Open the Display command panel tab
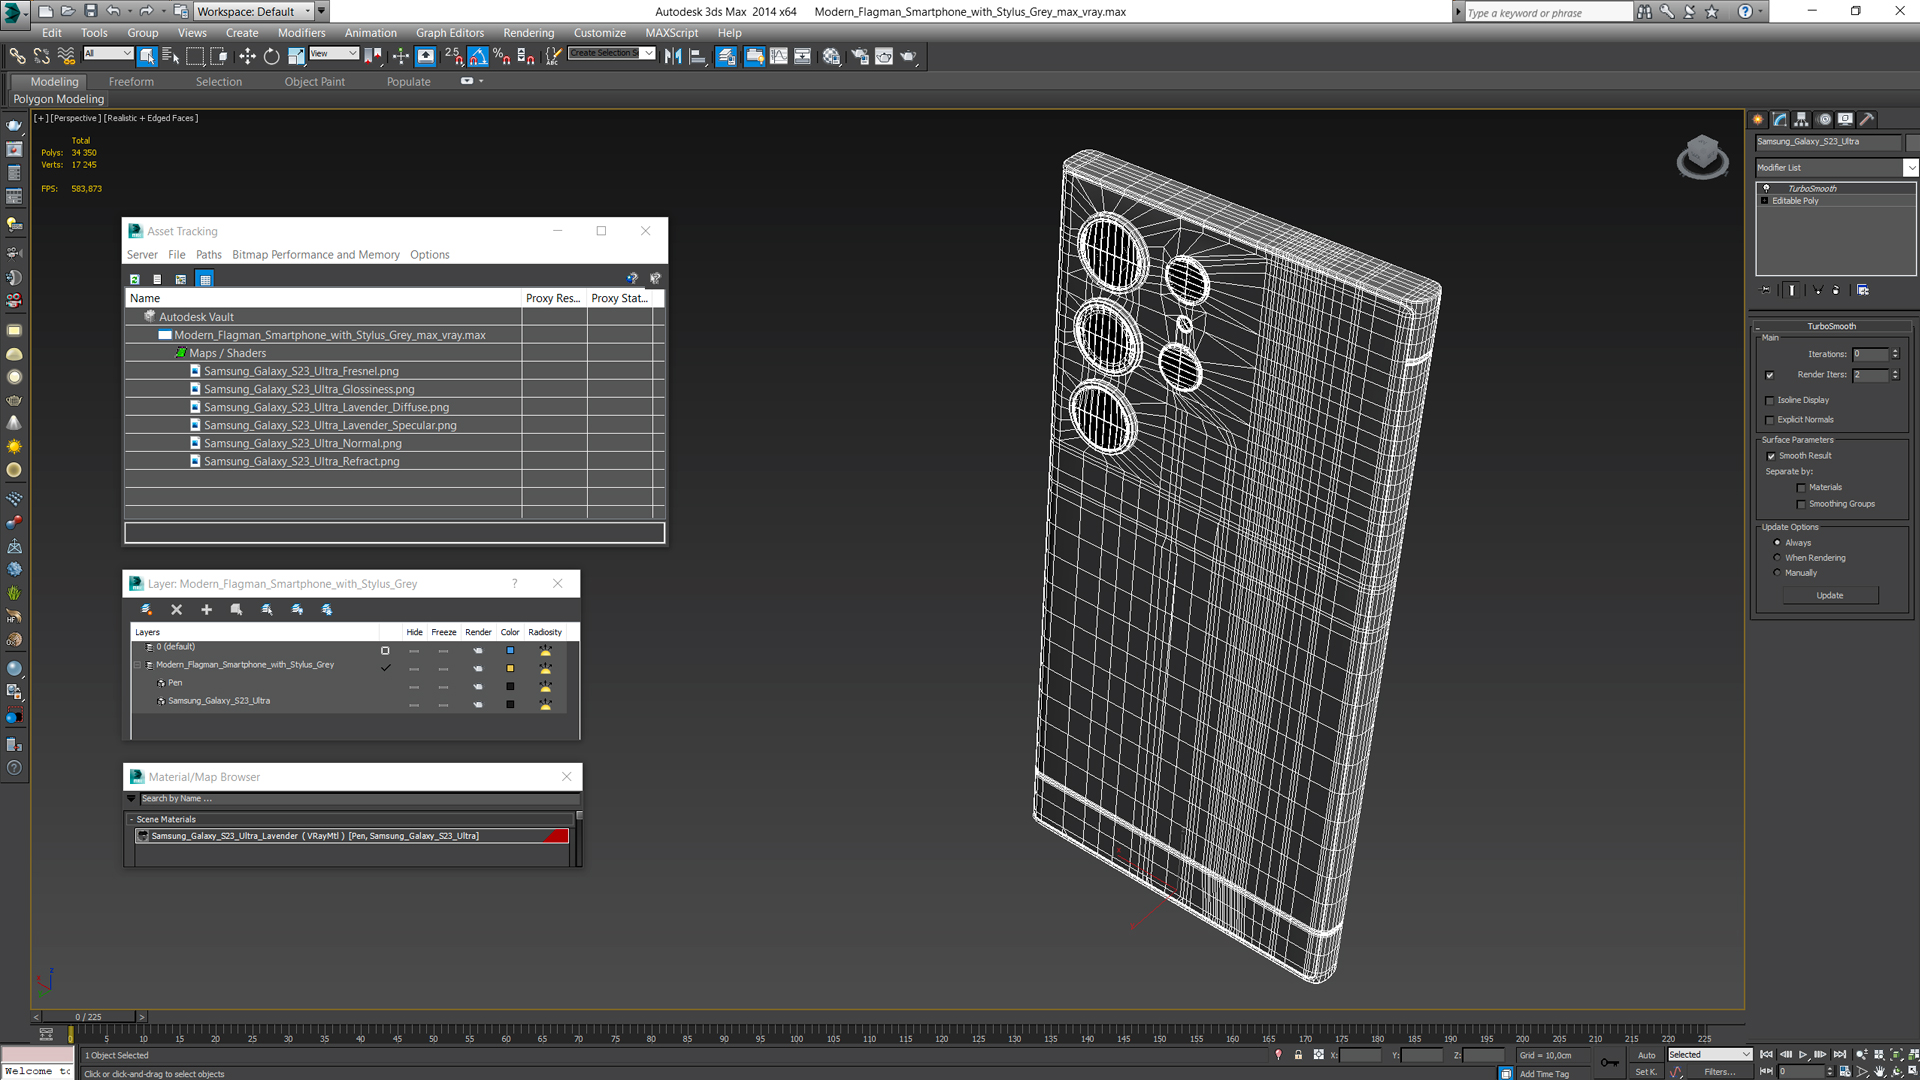Screen dimensions: 1920x1080 [1846, 119]
